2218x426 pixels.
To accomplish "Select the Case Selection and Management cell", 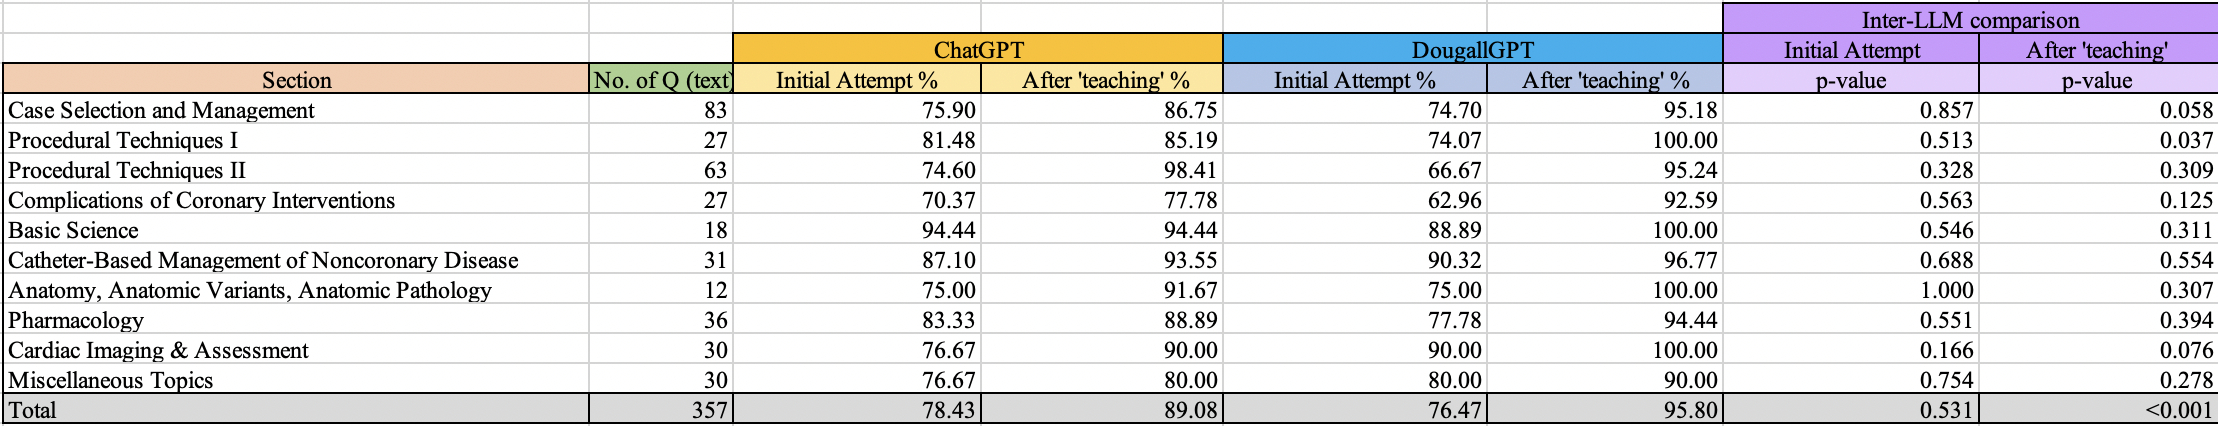I will click(161, 110).
